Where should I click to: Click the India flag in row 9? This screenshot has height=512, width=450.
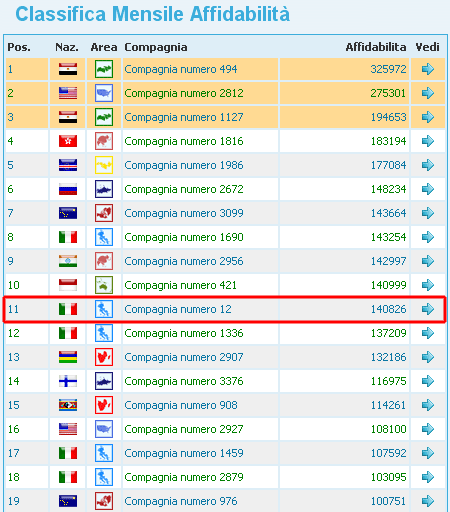[68, 261]
